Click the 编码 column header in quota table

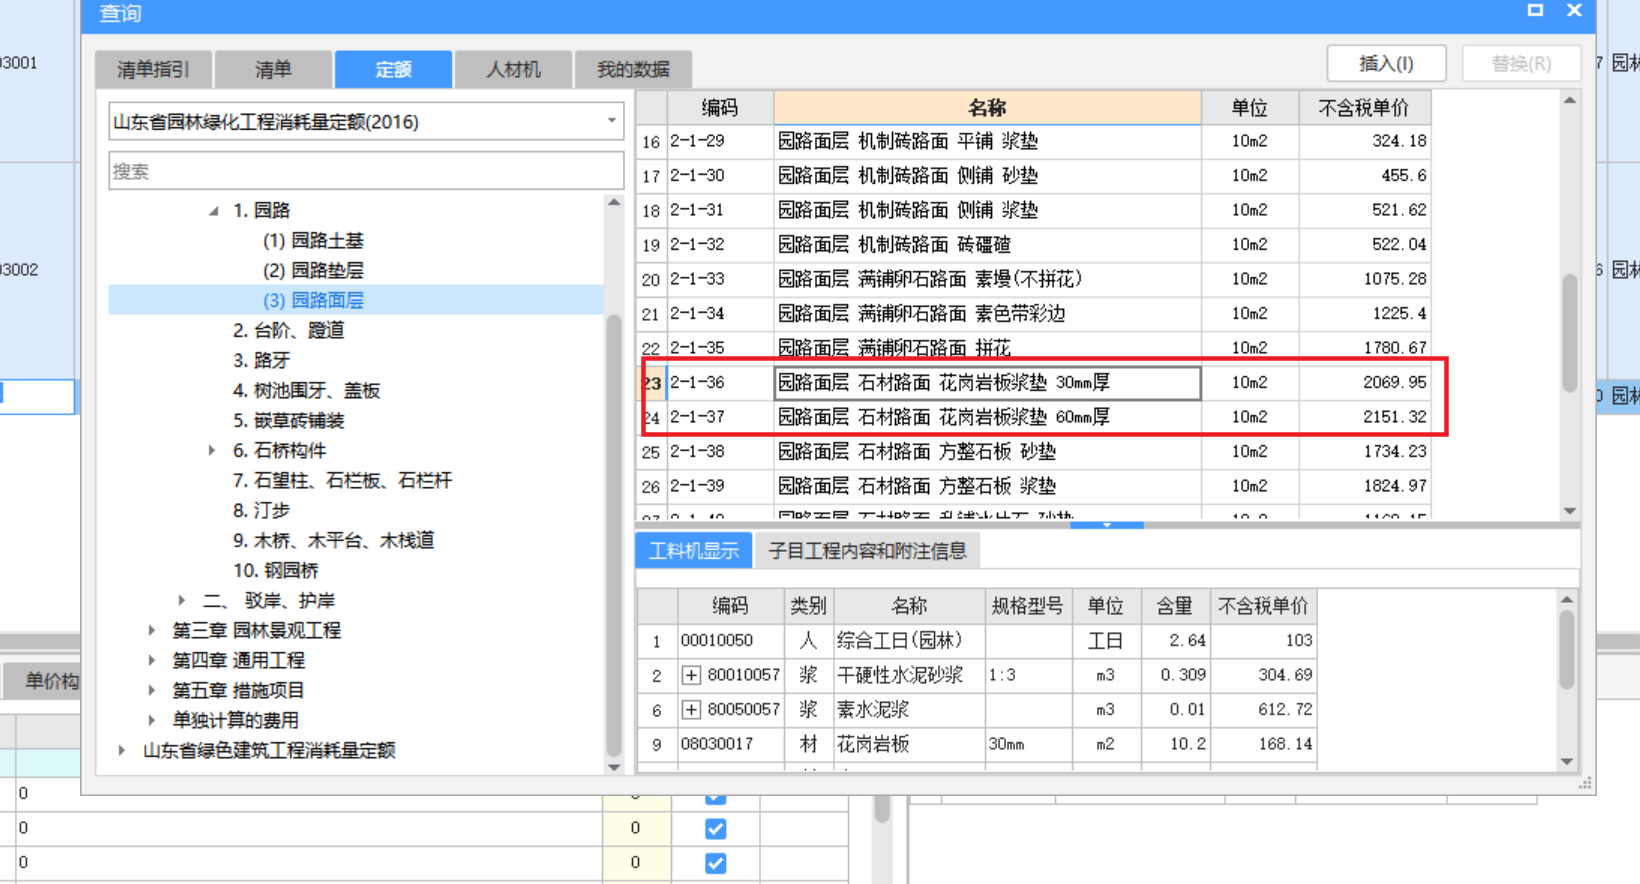[719, 108]
